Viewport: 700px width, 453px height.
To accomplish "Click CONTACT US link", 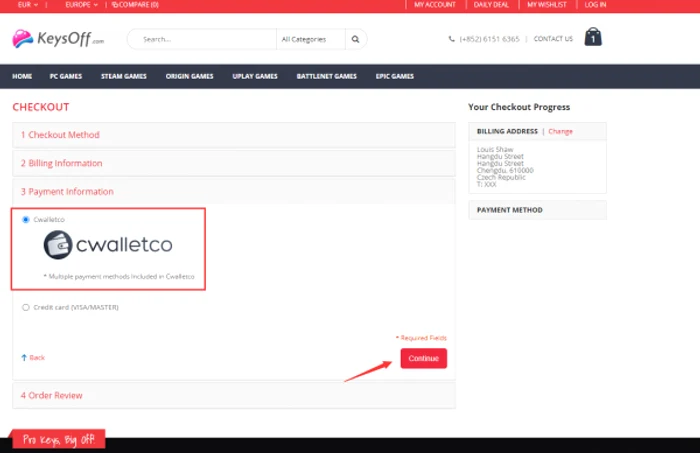I will coord(553,39).
